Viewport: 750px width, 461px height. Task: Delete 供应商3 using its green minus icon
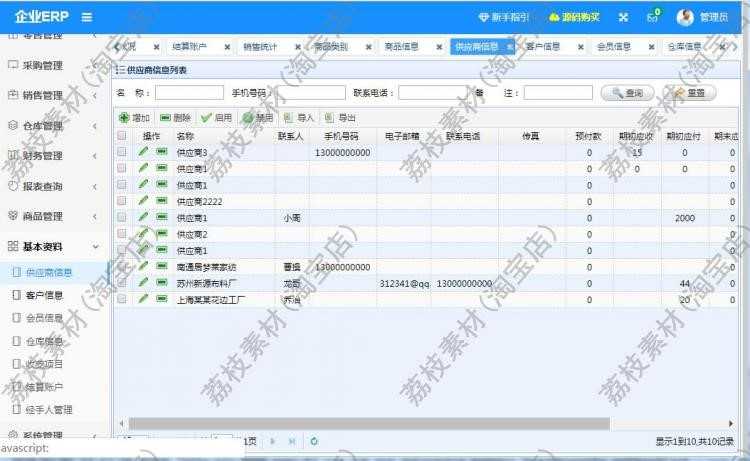pyautogui.click(x=162, y=152)
